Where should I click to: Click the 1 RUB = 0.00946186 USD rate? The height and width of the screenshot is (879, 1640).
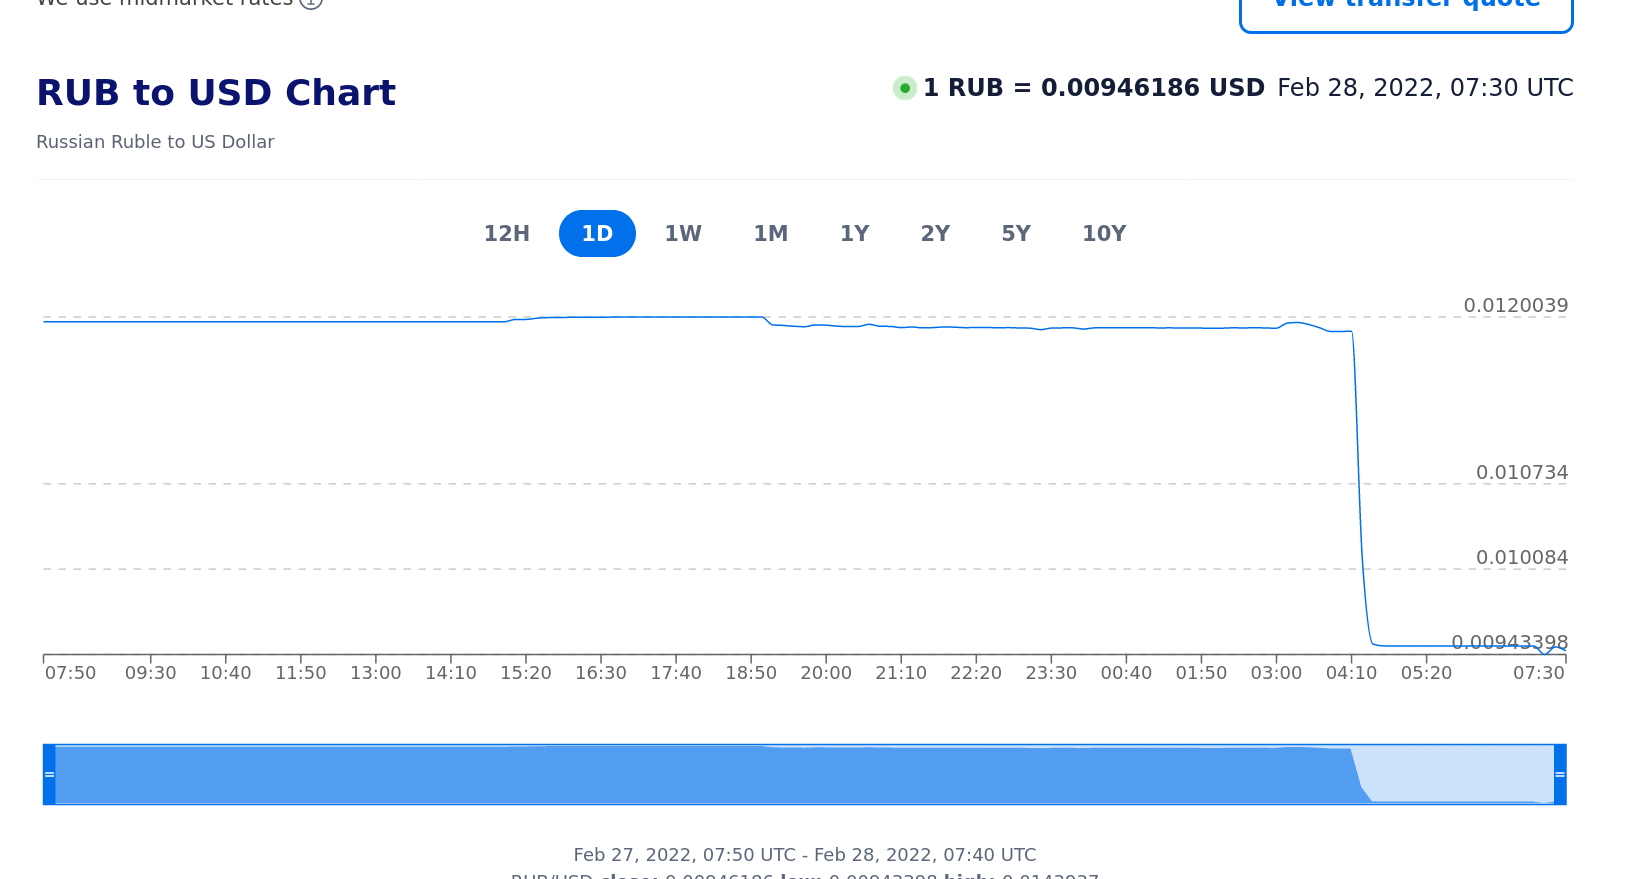click(1093, 88)
